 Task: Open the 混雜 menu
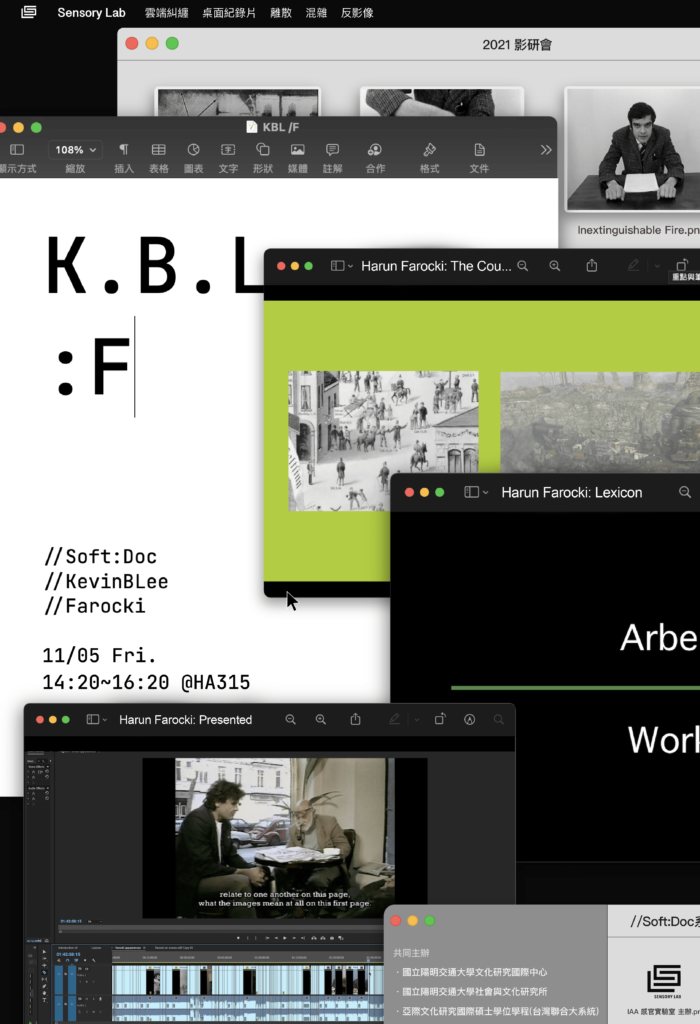click(316, 13)
